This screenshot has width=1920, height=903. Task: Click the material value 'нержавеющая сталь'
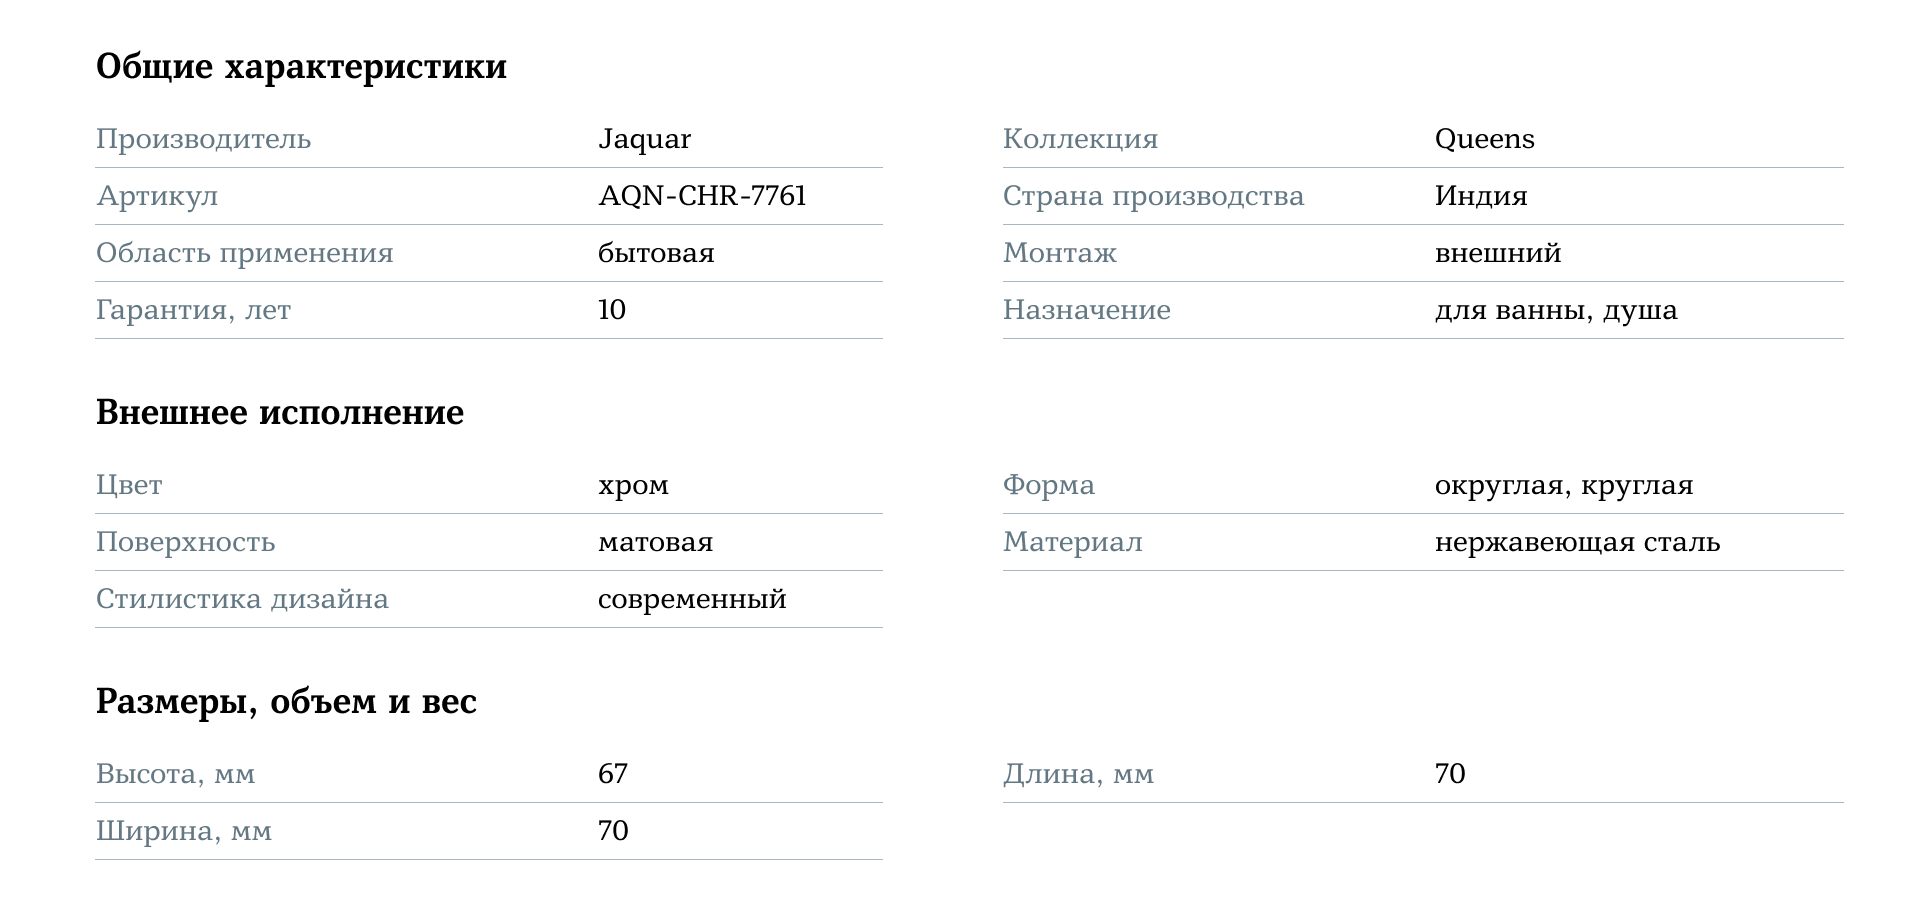coord(1577,543)
